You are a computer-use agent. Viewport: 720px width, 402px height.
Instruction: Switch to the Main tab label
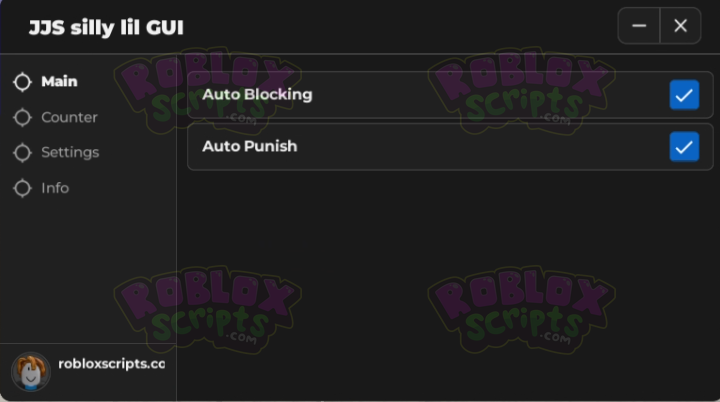(x=59, y=82)
